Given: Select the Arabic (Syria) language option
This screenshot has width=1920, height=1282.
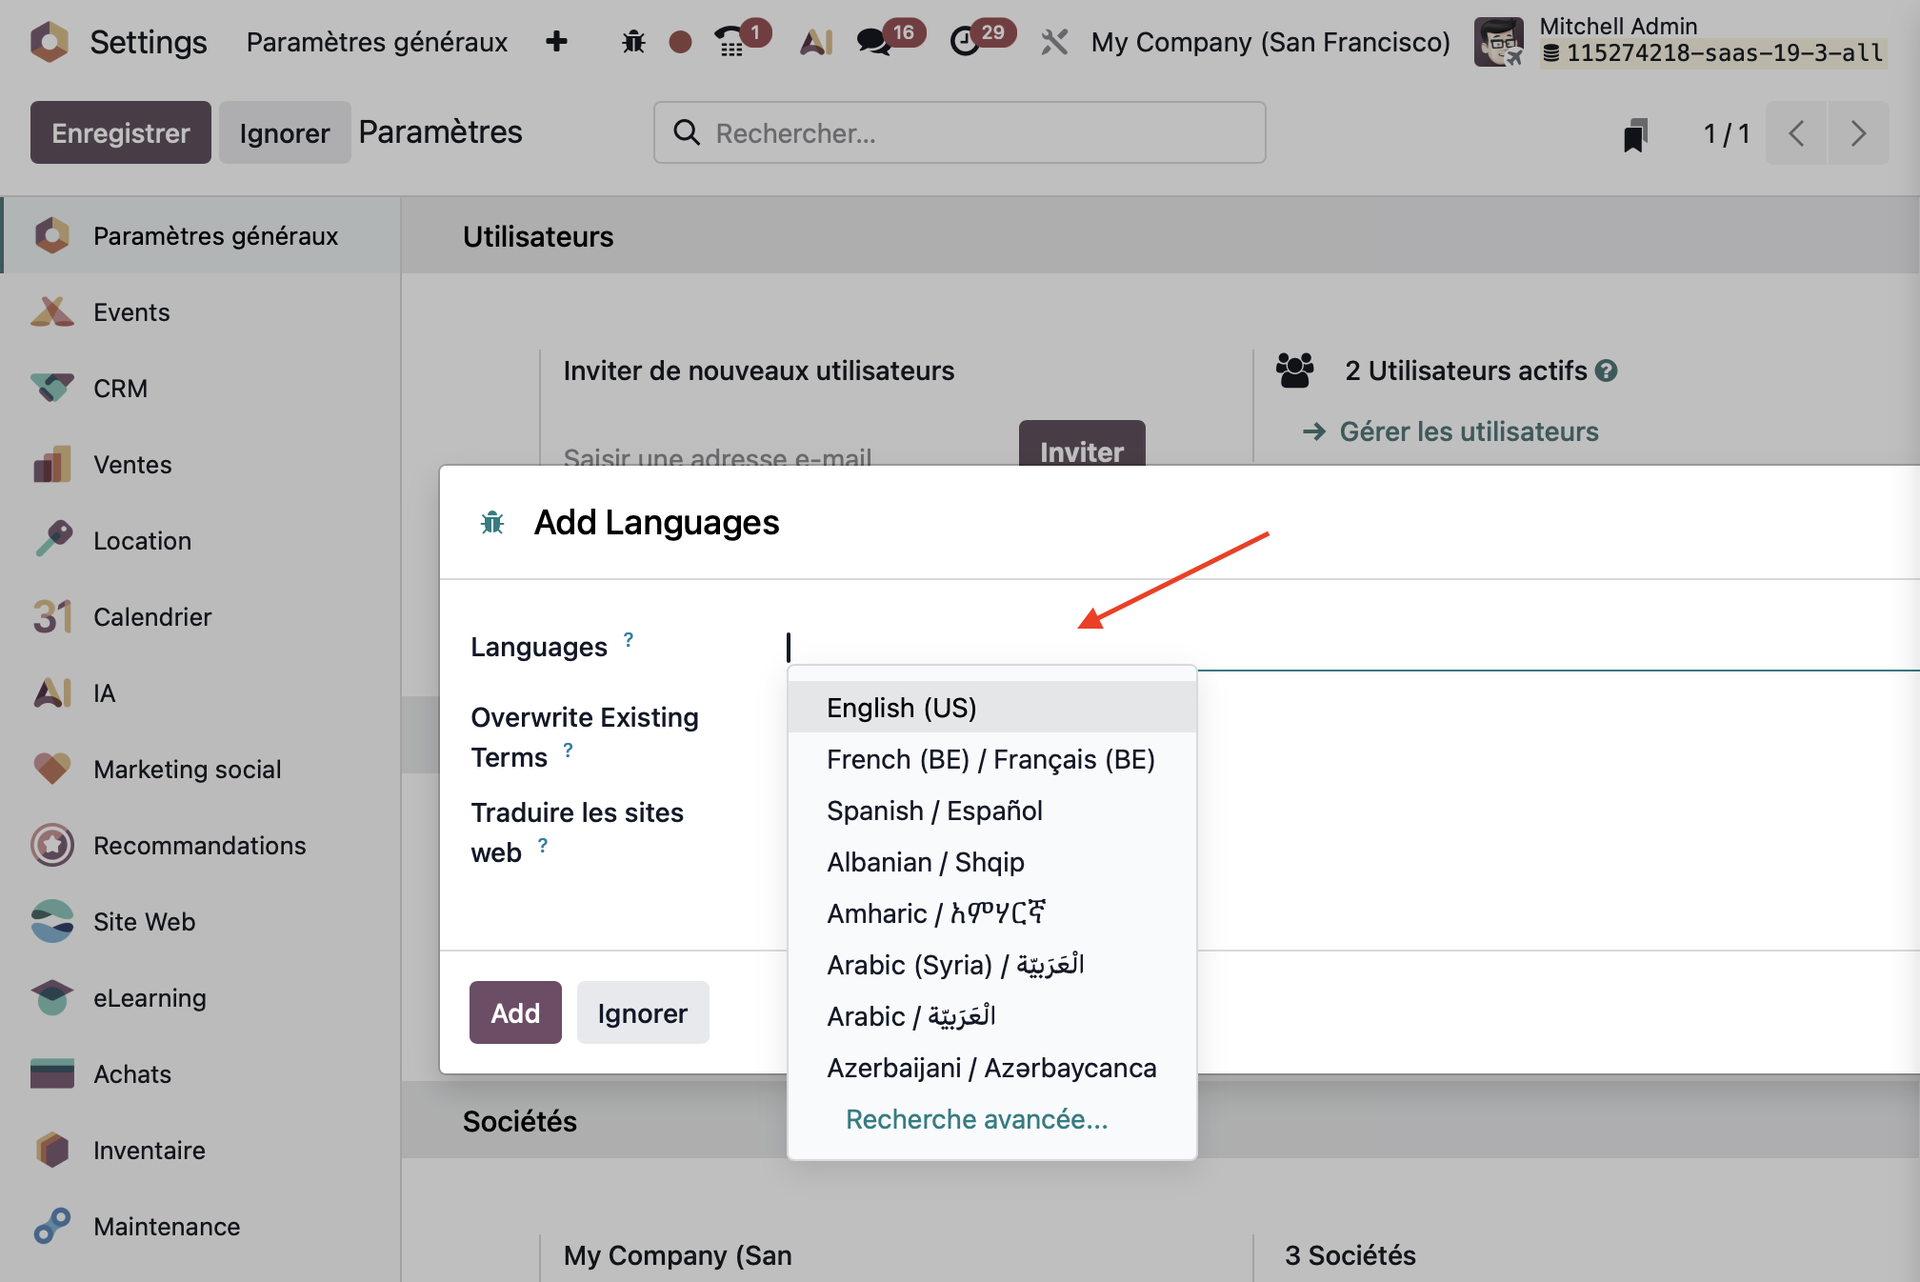Looking at the screenshot, I should (x=992, y=965).
